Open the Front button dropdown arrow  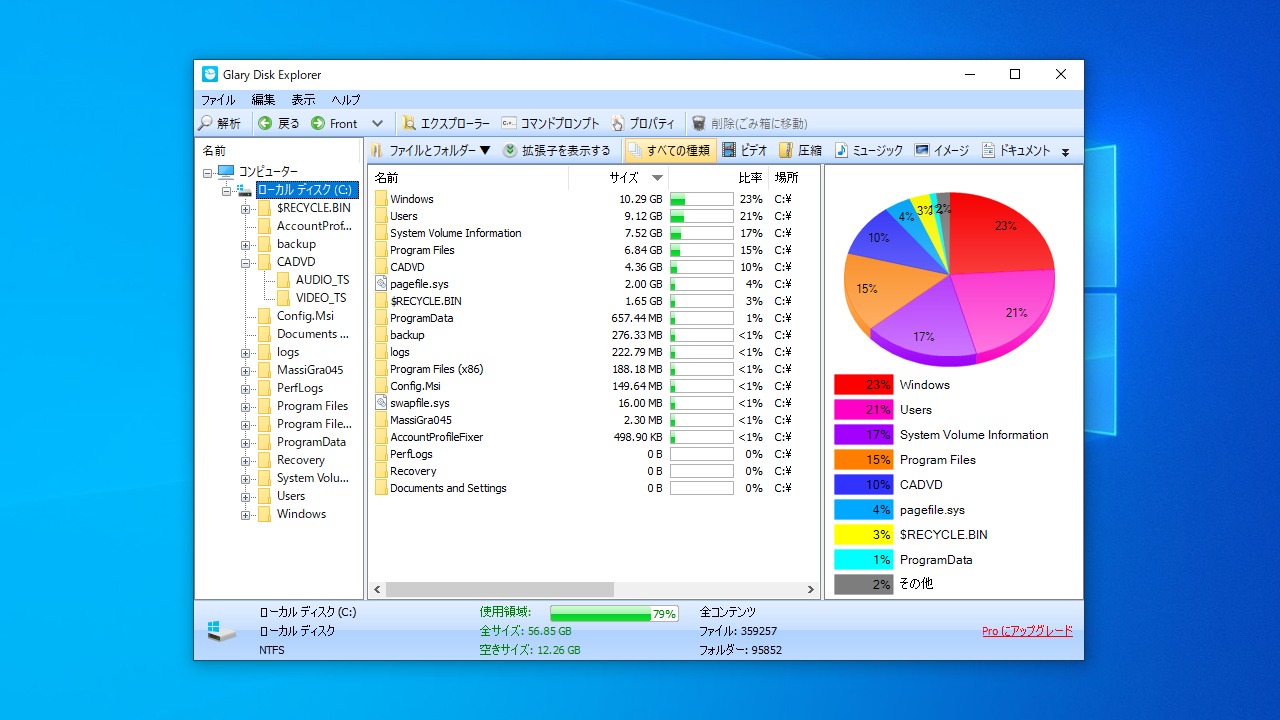point(377,123)
